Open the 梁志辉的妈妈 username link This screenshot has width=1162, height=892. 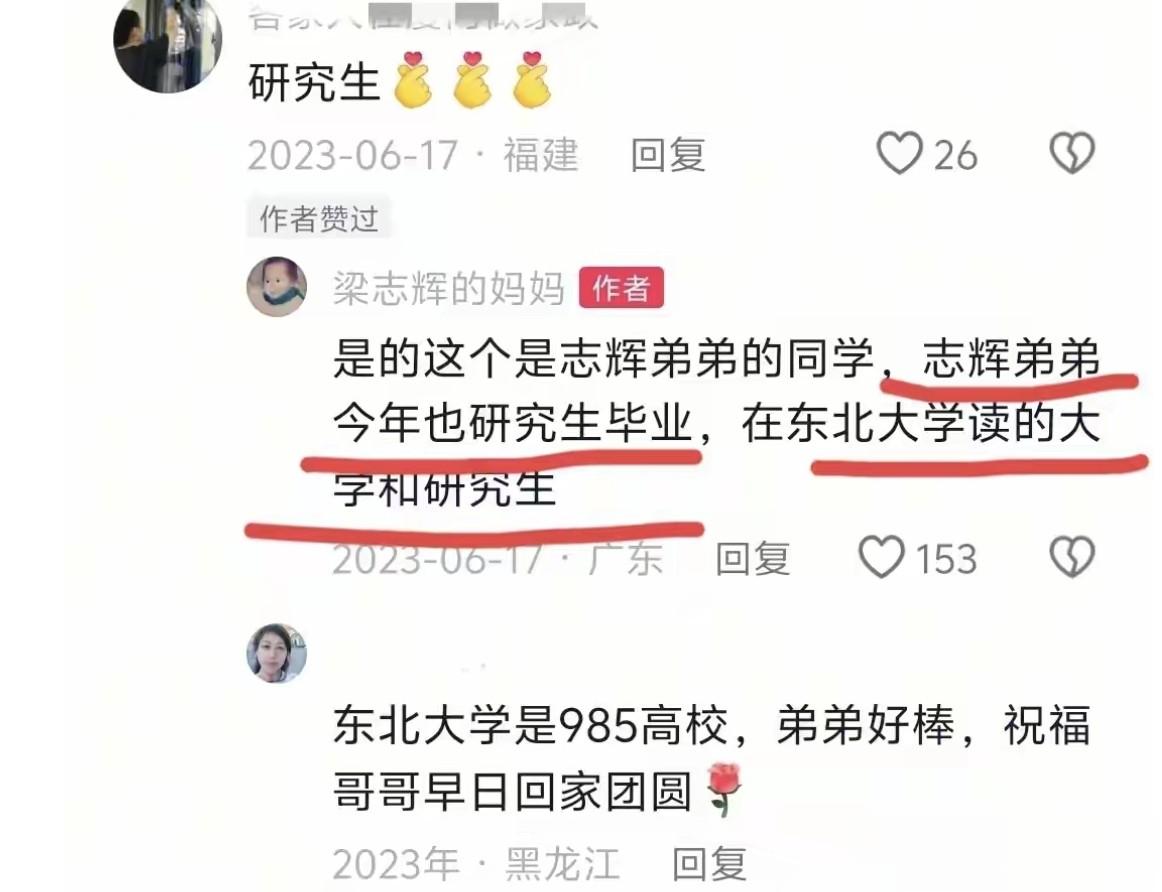pyautogui.click(x=448, y=288)
